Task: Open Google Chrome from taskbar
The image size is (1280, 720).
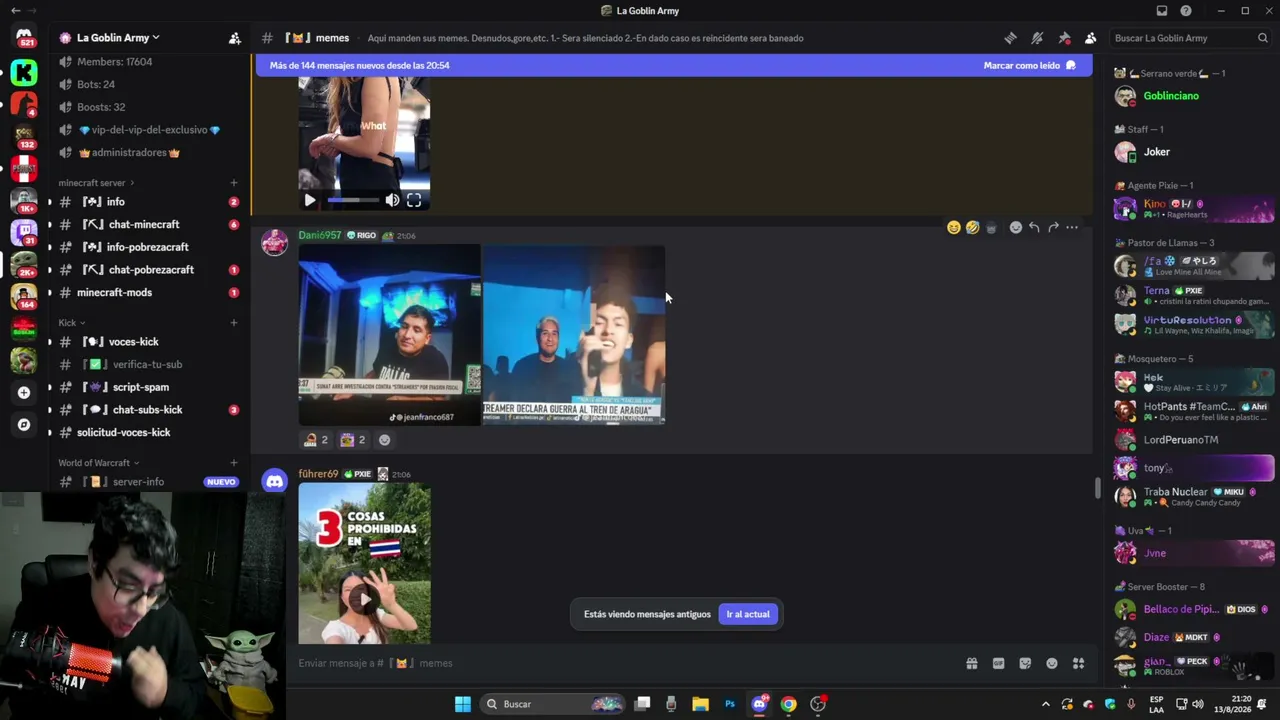Action: tap(789, 704)
